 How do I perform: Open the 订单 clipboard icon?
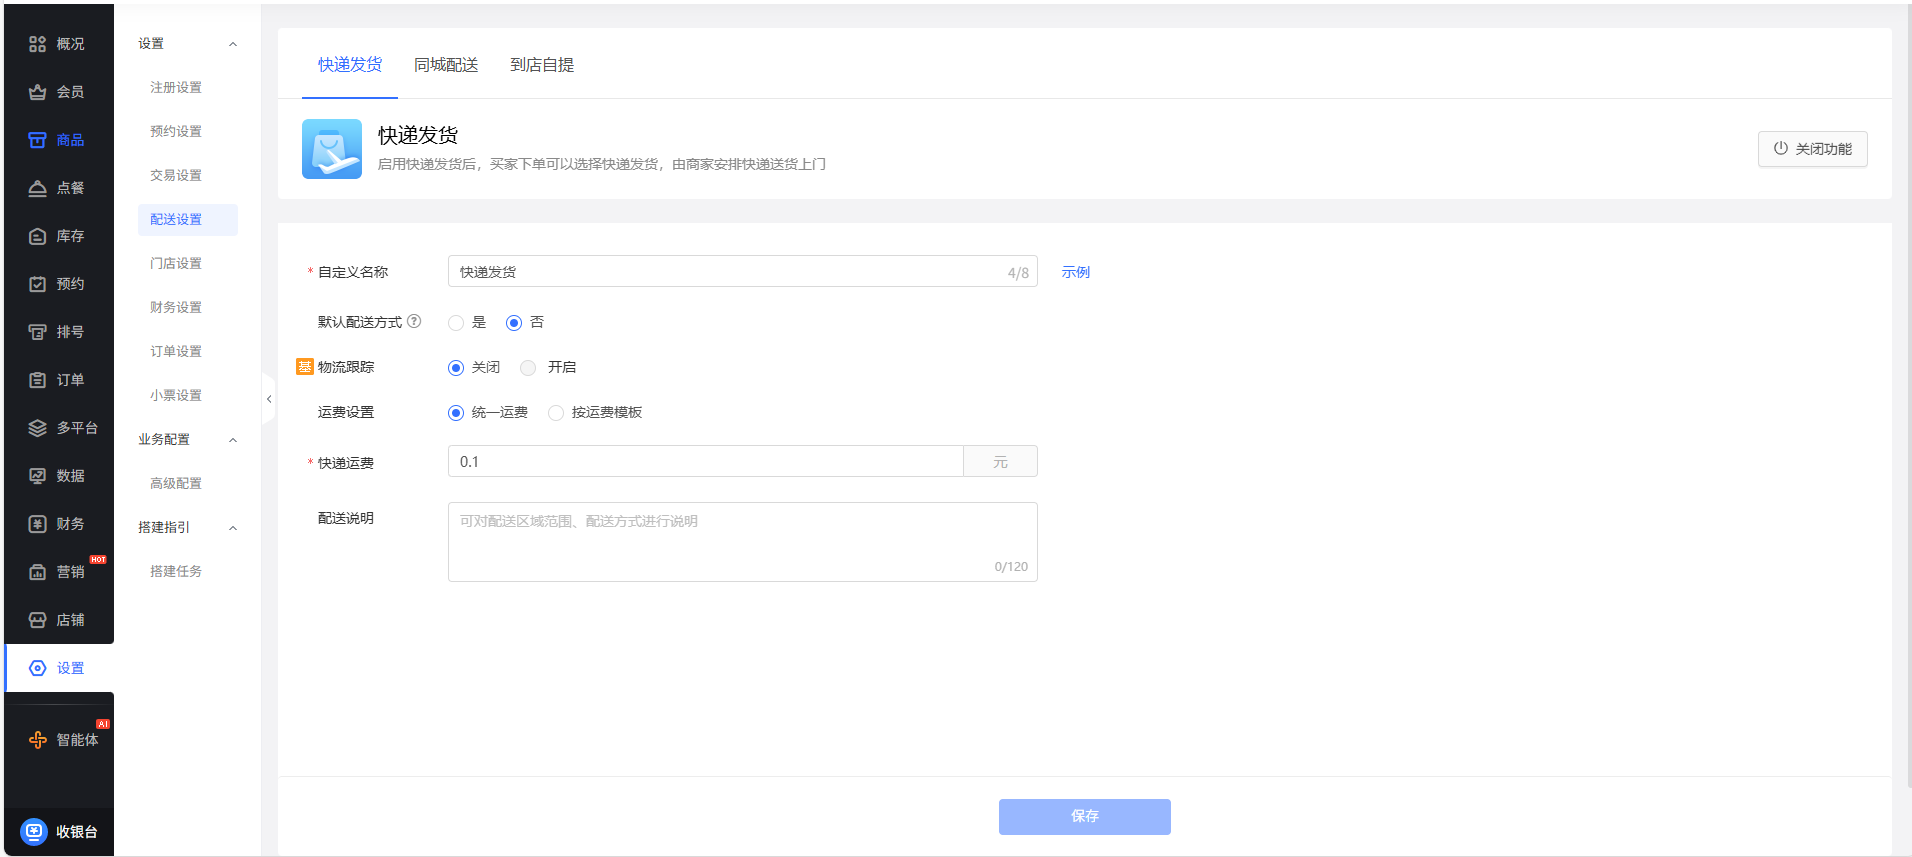[37, 380]
